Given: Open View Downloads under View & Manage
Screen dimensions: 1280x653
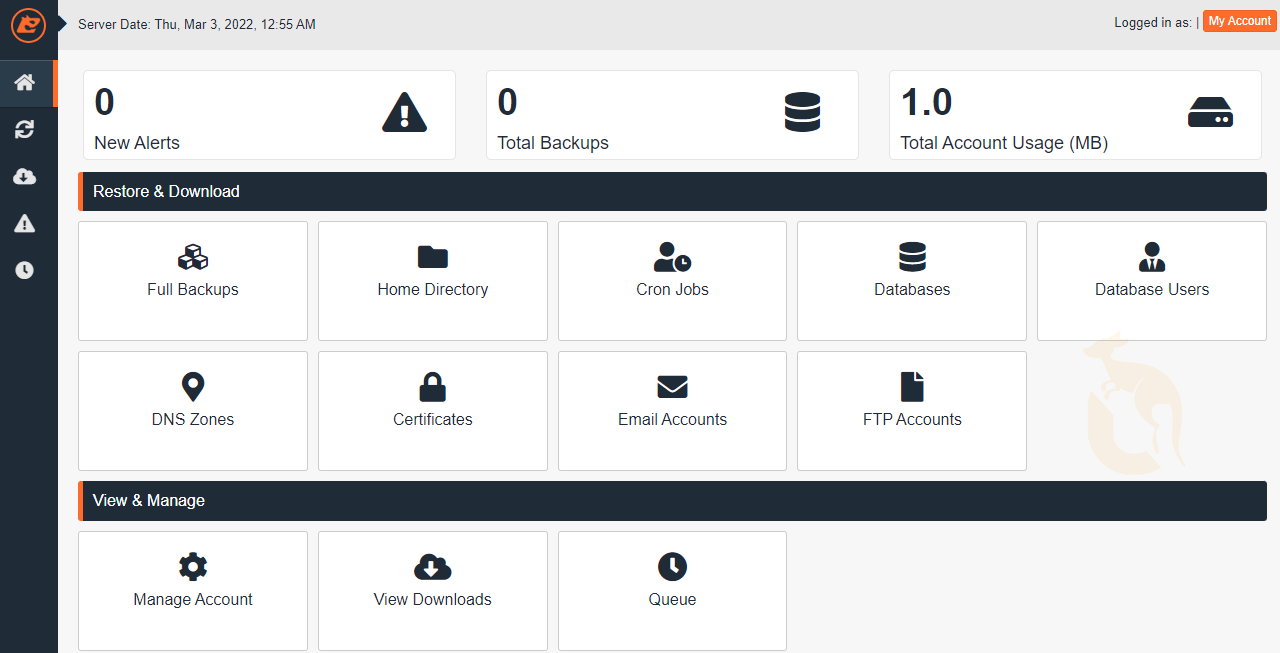Looking at the screenshot, I should 432,591.
